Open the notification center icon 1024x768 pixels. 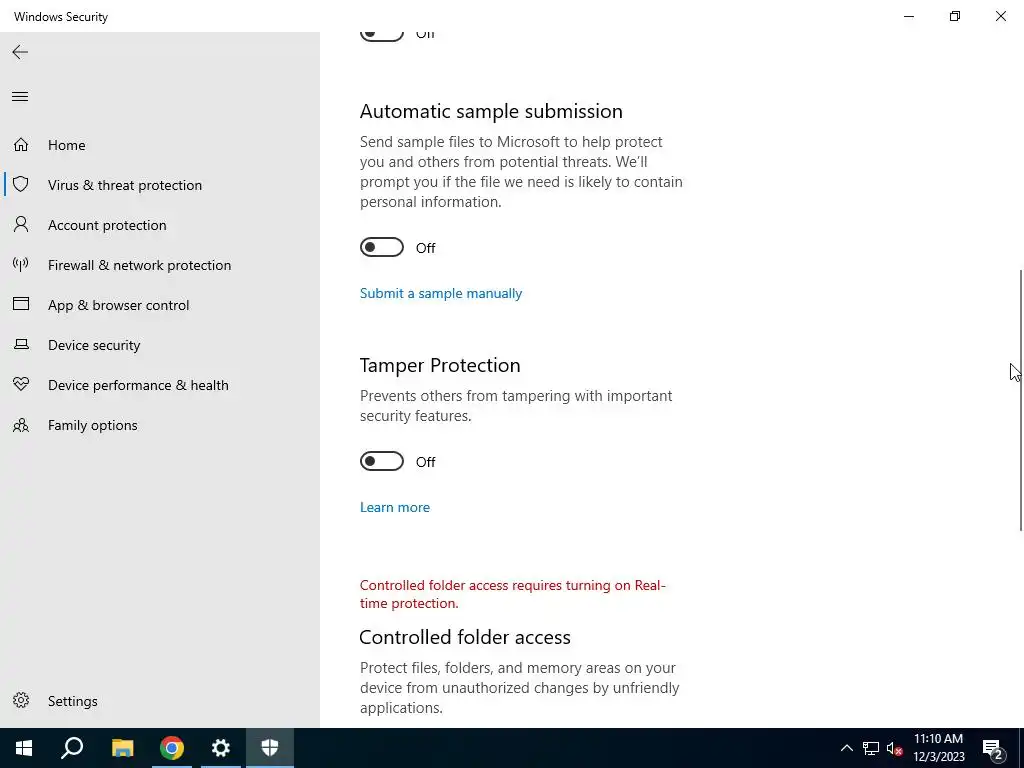[x=993, y=748]
